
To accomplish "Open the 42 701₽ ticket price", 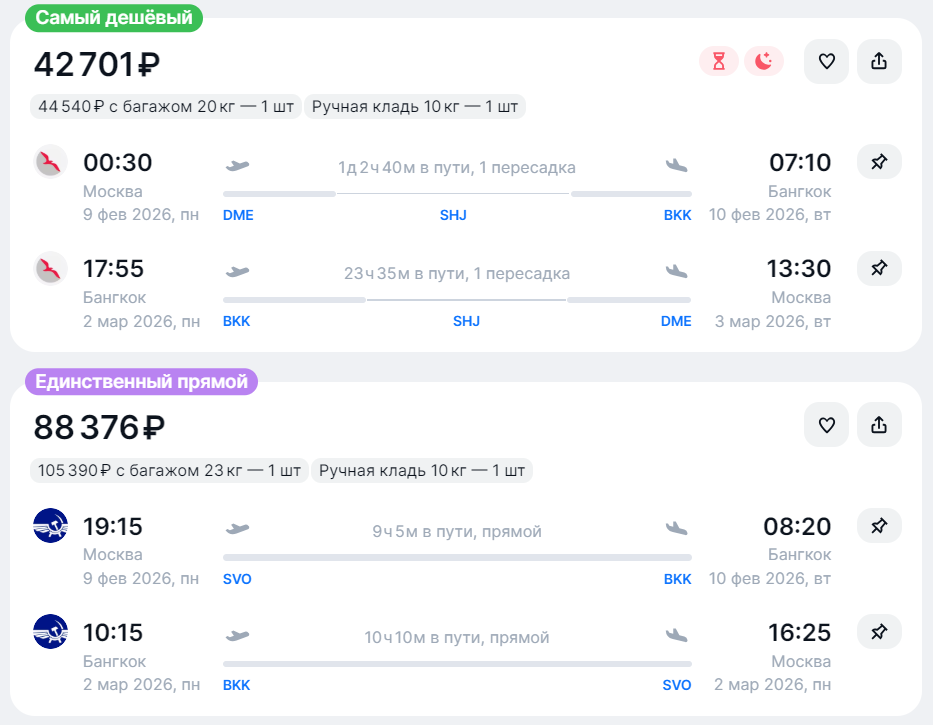I will [97, 64].
